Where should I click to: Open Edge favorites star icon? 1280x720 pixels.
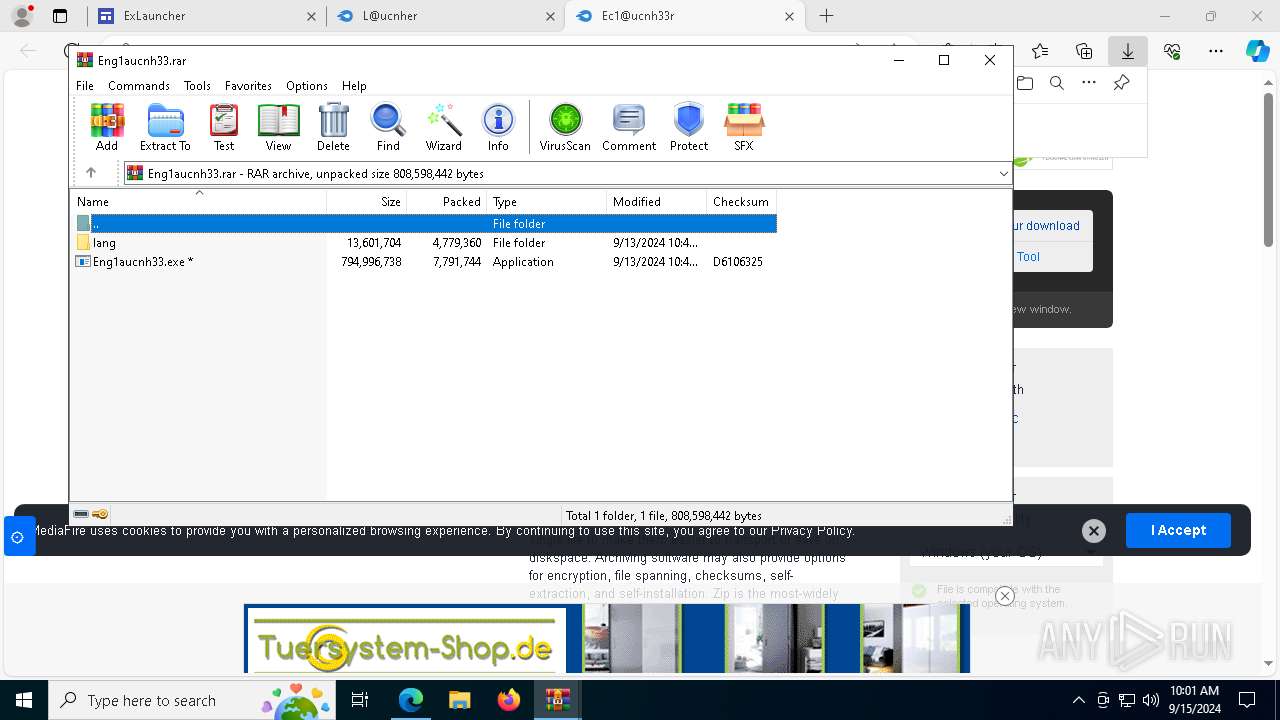pyautogui.click(x=1040, y=51)
